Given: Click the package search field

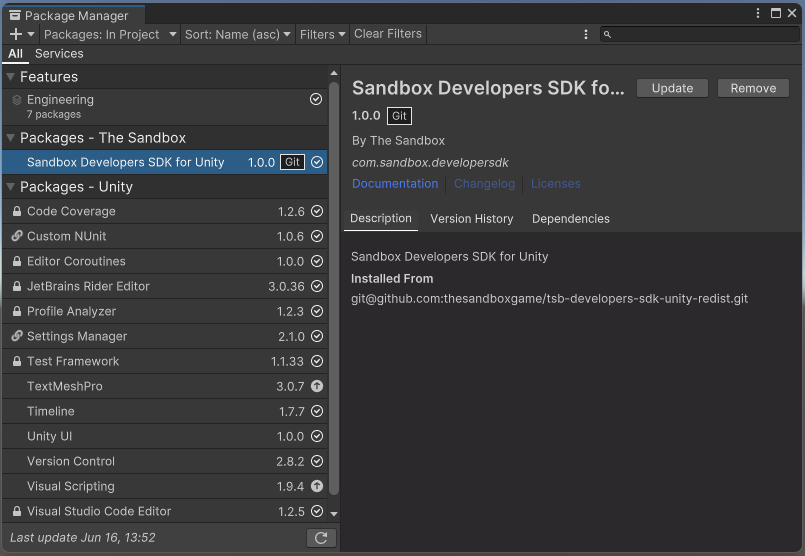Looking at the screenshot, I should tap(699, 34).
